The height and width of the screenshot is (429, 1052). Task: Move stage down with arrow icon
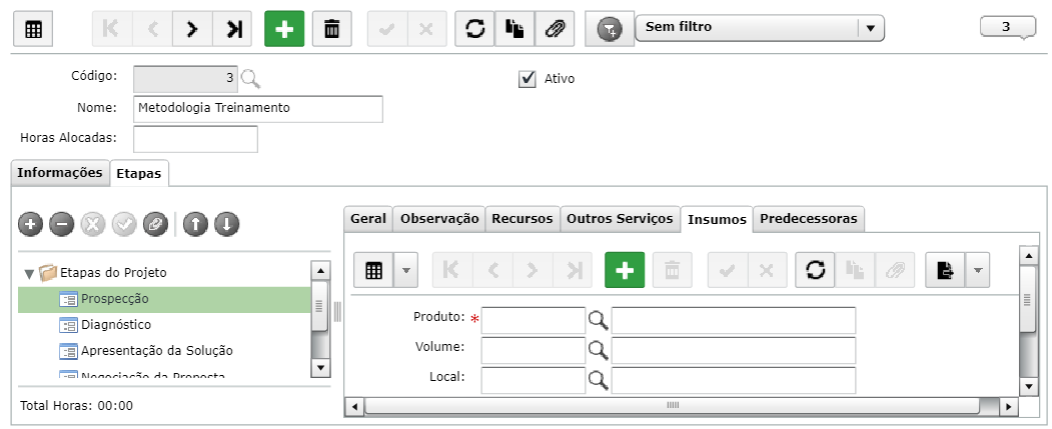coord(227,225)
